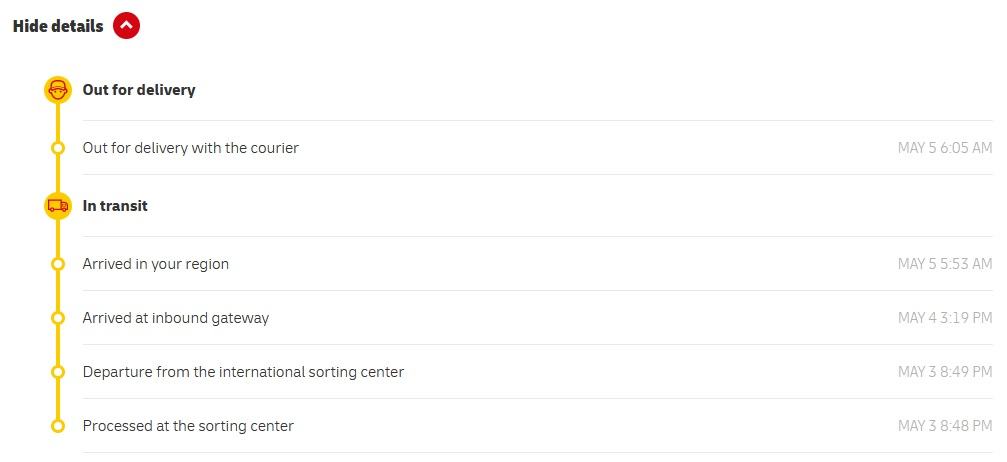1007x462 pixels.
Task: Select the "Arrived in your region" event text
Action: pyautogui.click(x=156, y=264)
